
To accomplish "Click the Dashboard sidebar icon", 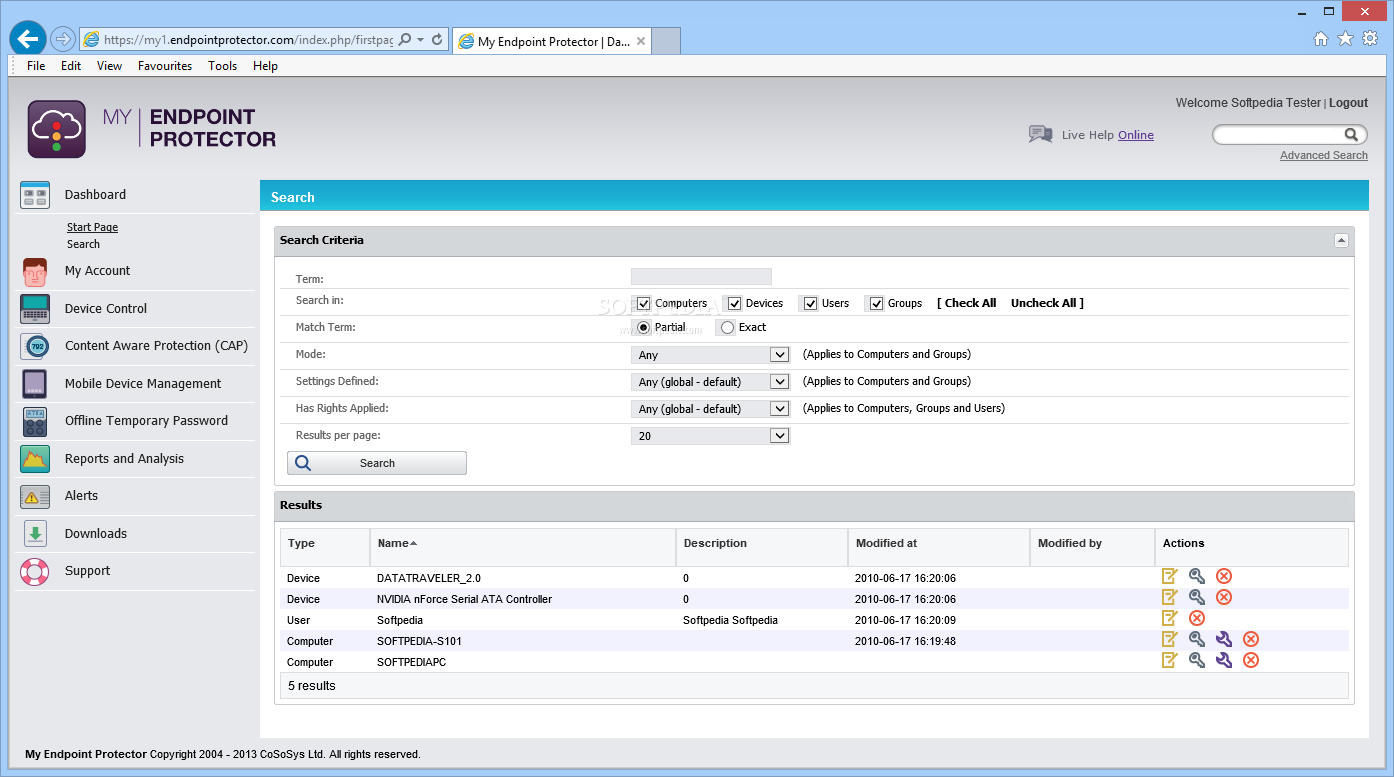I will [35, 195].
